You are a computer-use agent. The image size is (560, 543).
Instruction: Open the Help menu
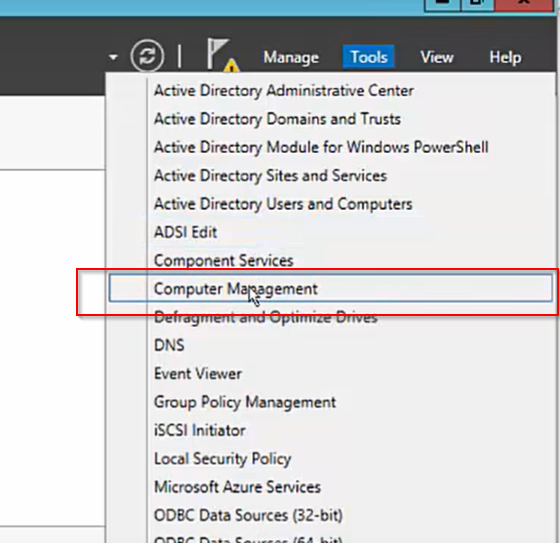point(505,57)
